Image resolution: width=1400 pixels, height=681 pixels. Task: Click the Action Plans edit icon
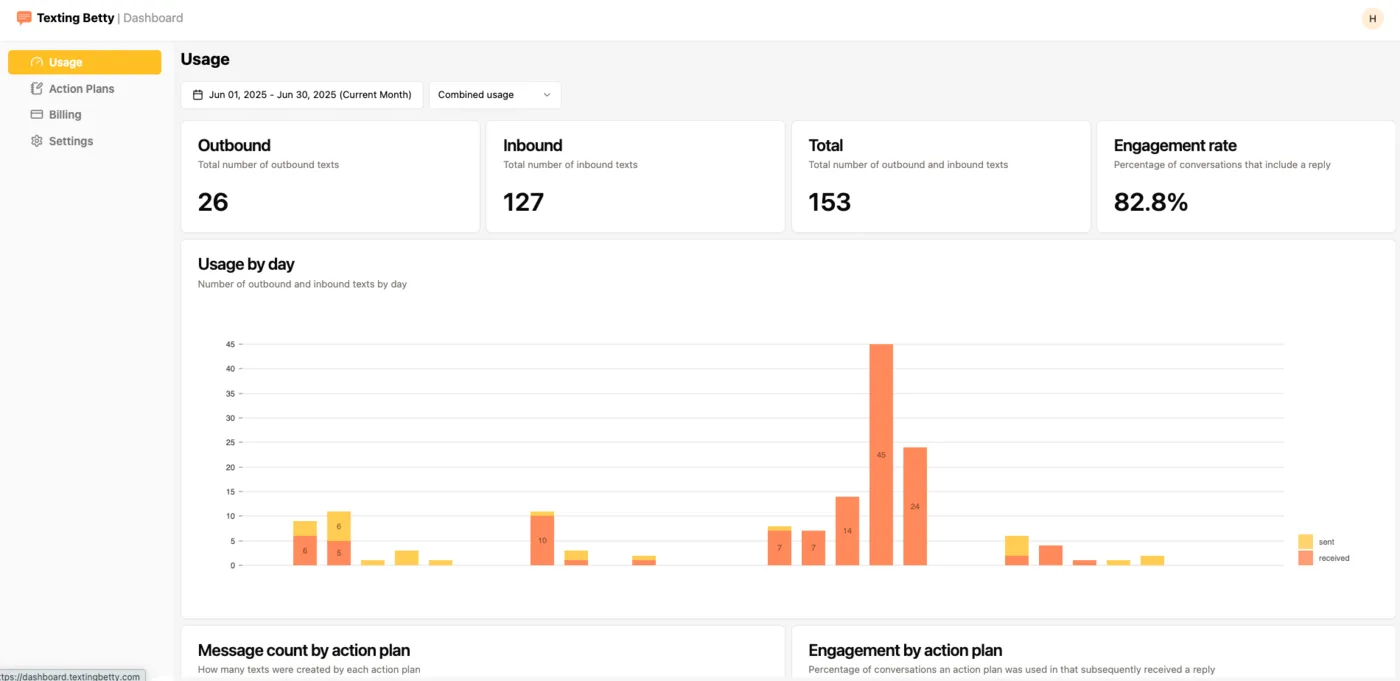[37, 88]
